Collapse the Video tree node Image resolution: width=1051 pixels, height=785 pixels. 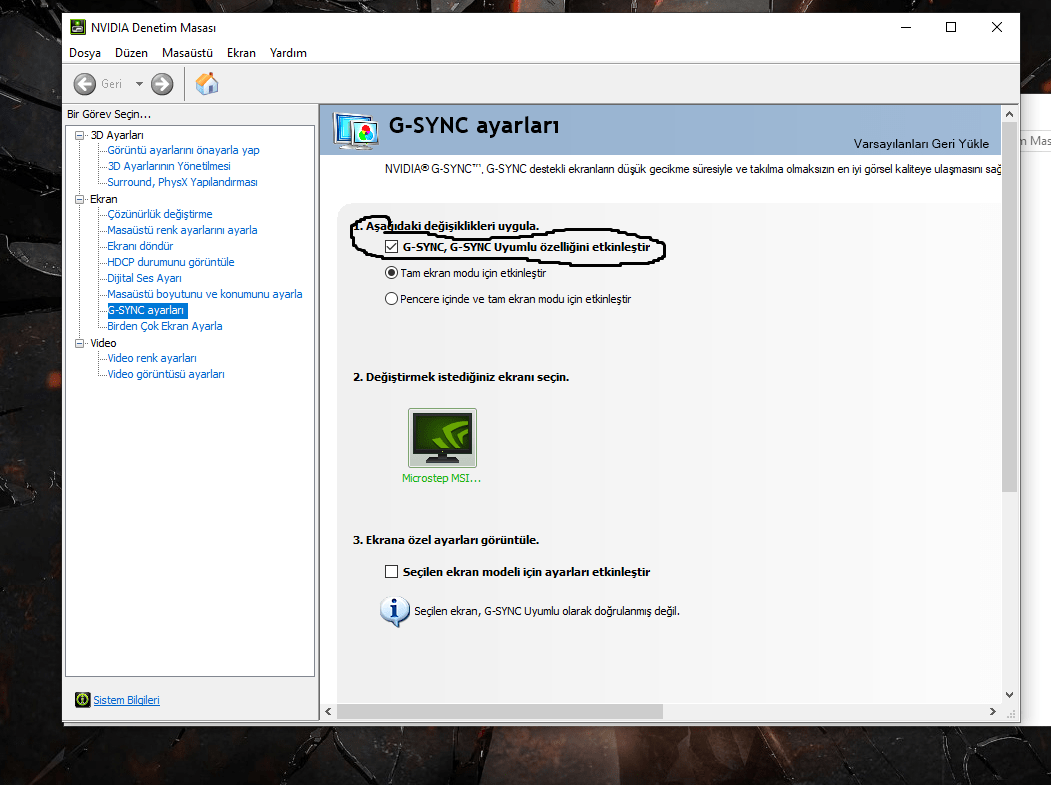pos(80,343)
